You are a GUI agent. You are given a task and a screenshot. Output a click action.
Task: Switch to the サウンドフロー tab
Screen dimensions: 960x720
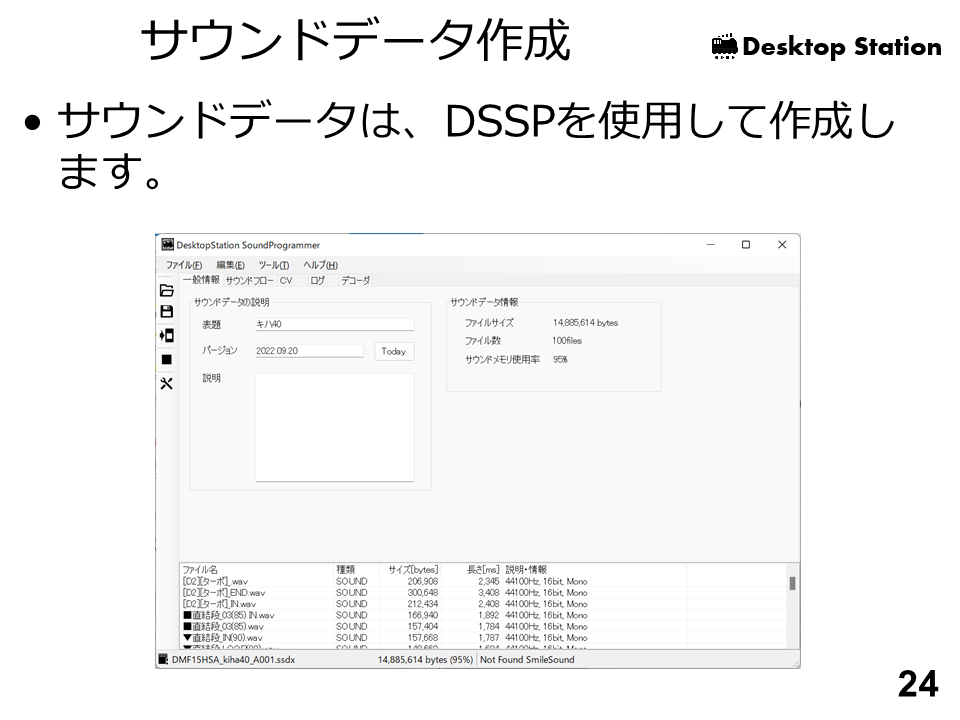[249, 281]
